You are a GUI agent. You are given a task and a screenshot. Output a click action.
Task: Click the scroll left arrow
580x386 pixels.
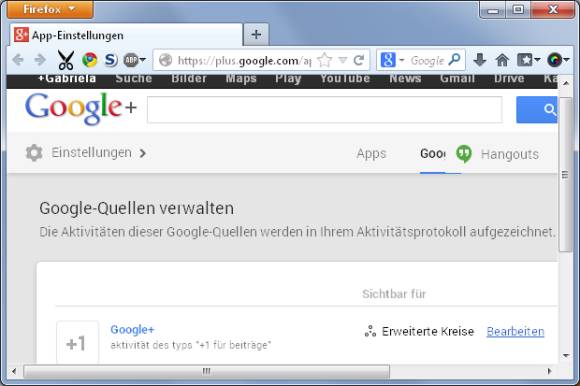(x=14, y=371)
